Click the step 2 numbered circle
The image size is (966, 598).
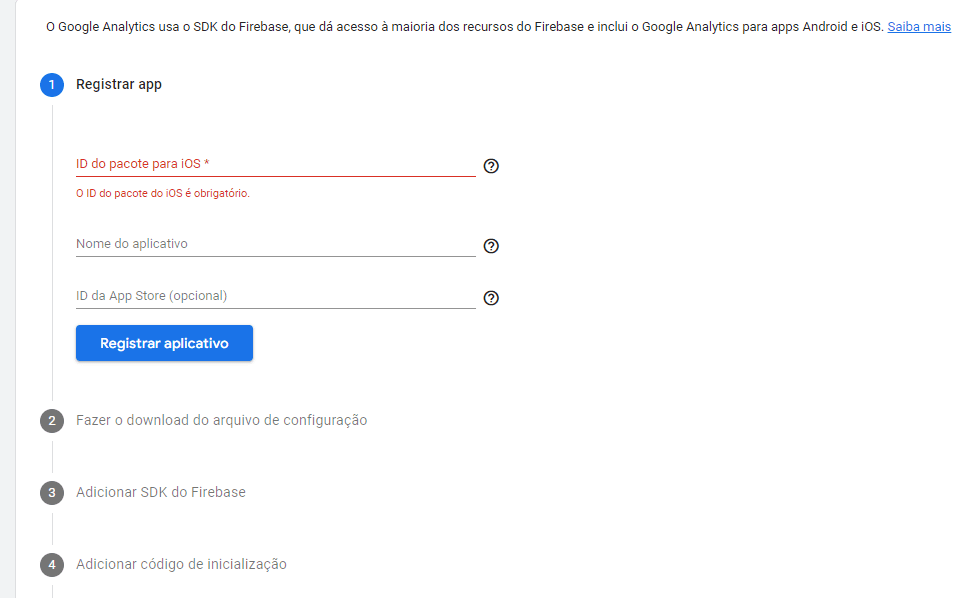pyautogui.click(x=52, y=420)
